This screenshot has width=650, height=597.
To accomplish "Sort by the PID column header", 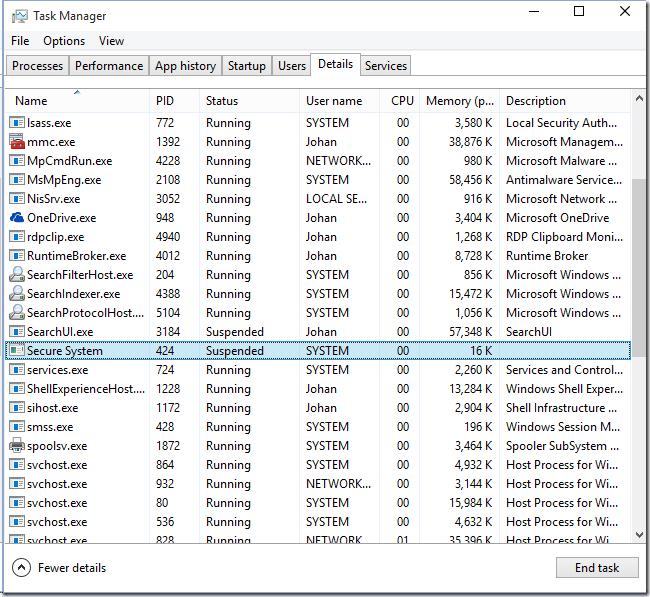I will 165,101.
